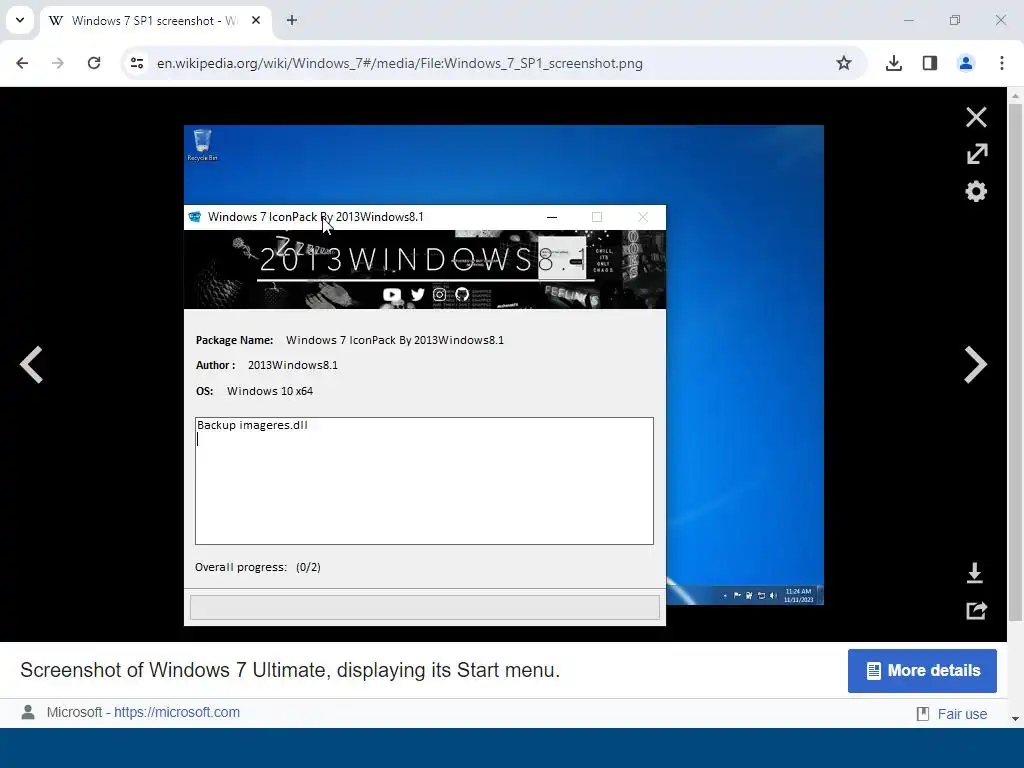
Task: Click the Overall progress (0/2) label
Action: coord(257,567)
